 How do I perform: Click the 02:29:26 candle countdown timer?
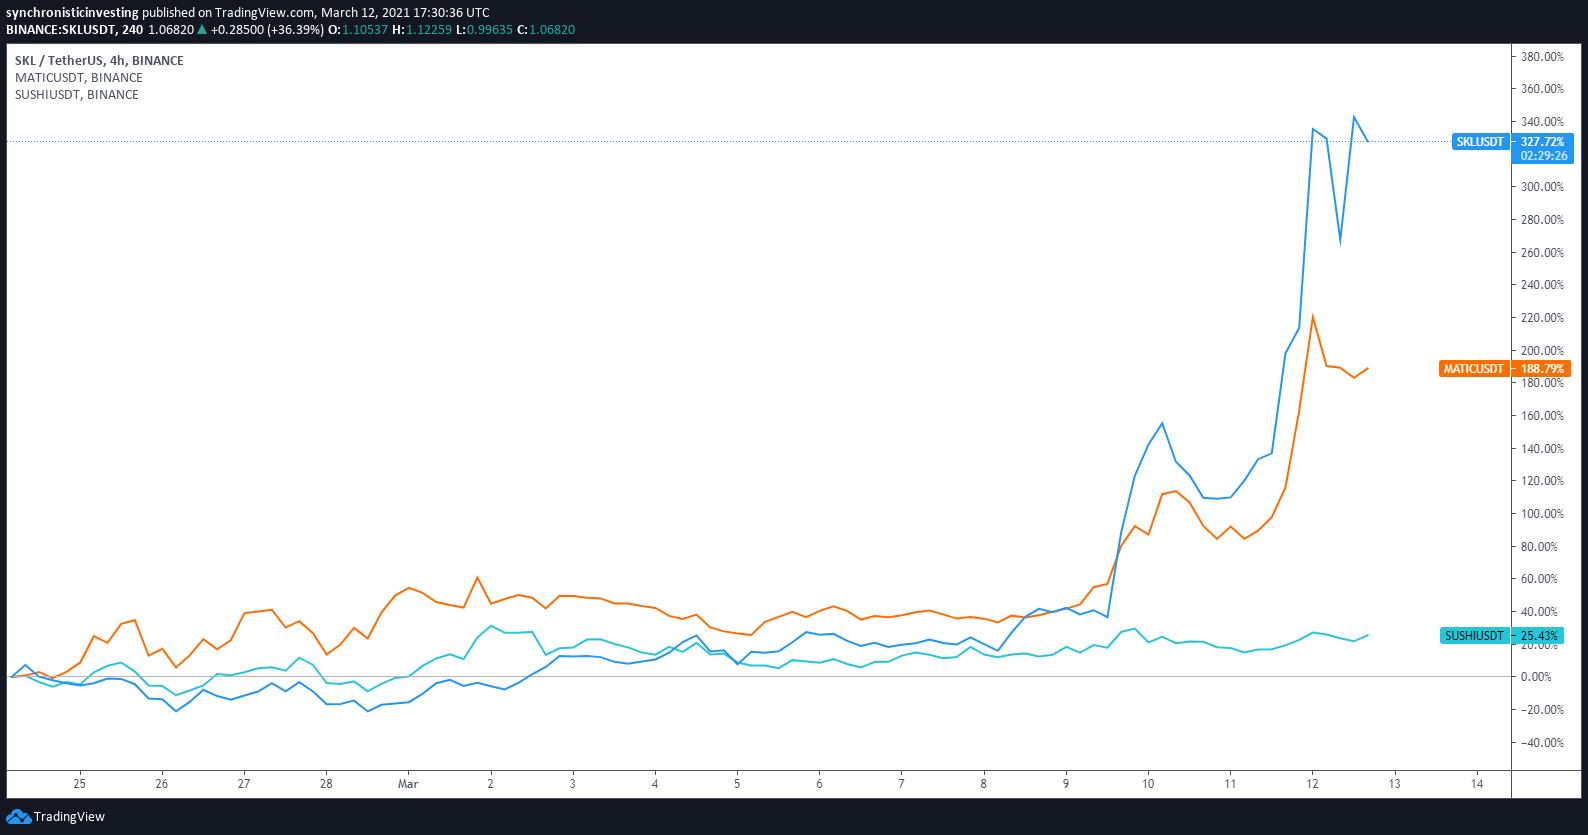(1543, 156)
